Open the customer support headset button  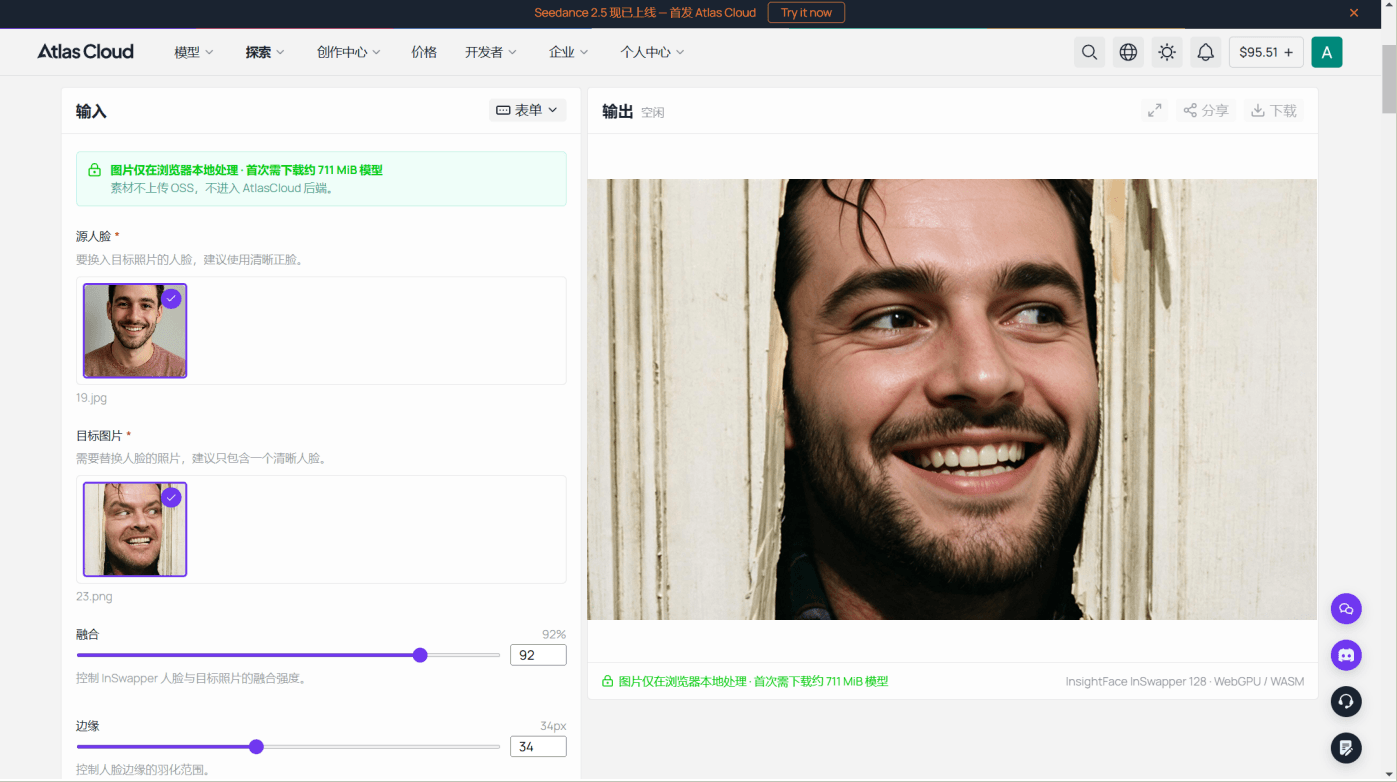pyautogui.click(x=1346, y=701)
